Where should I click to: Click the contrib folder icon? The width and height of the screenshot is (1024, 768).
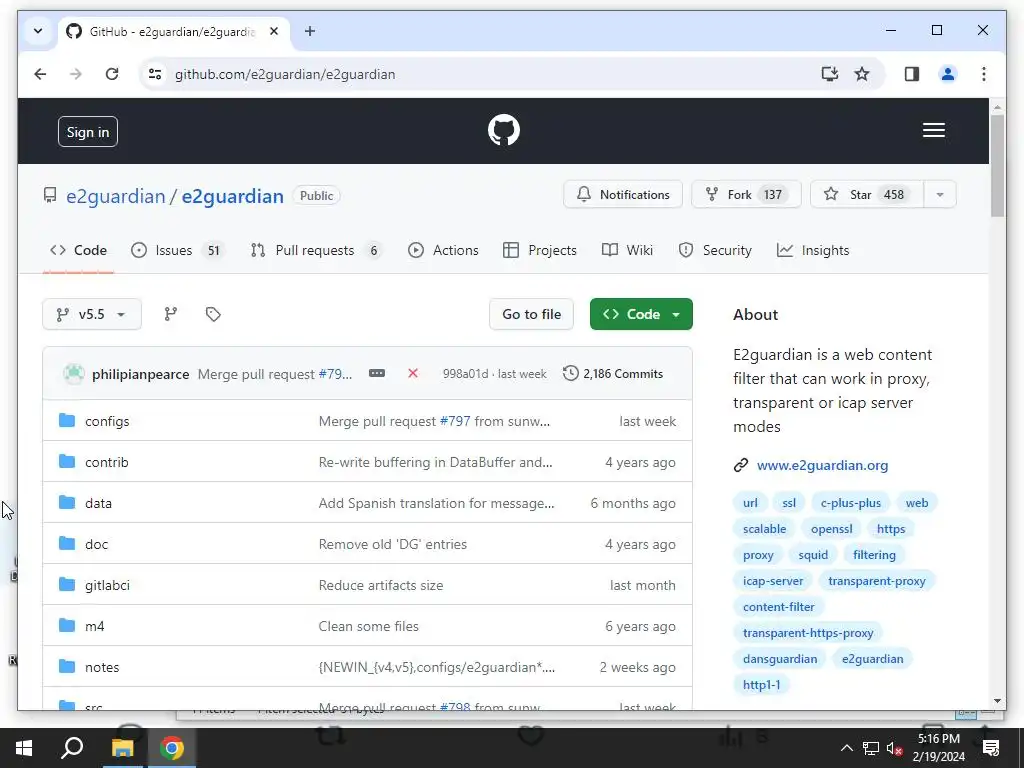pyautogui.click(x=67, y=462)
